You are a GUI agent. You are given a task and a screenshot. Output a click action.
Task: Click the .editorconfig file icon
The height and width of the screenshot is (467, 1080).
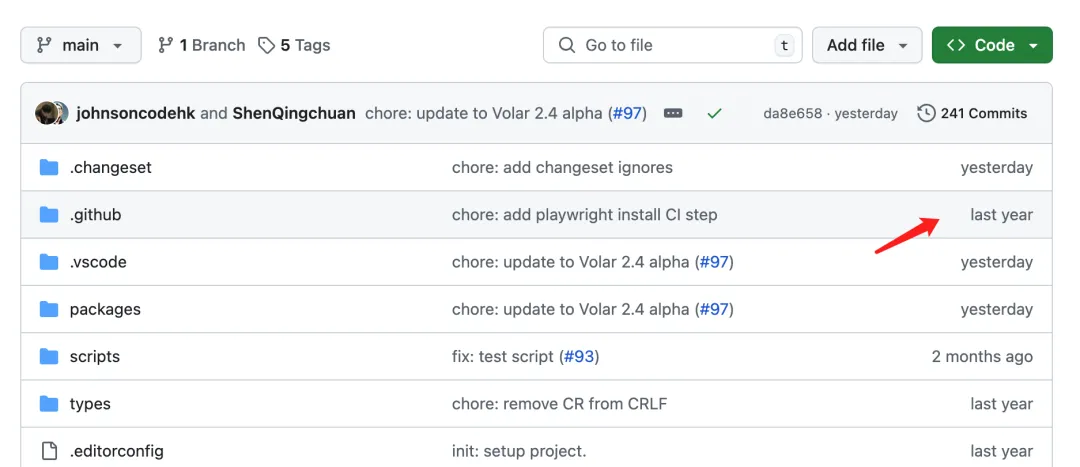(49, 451)
